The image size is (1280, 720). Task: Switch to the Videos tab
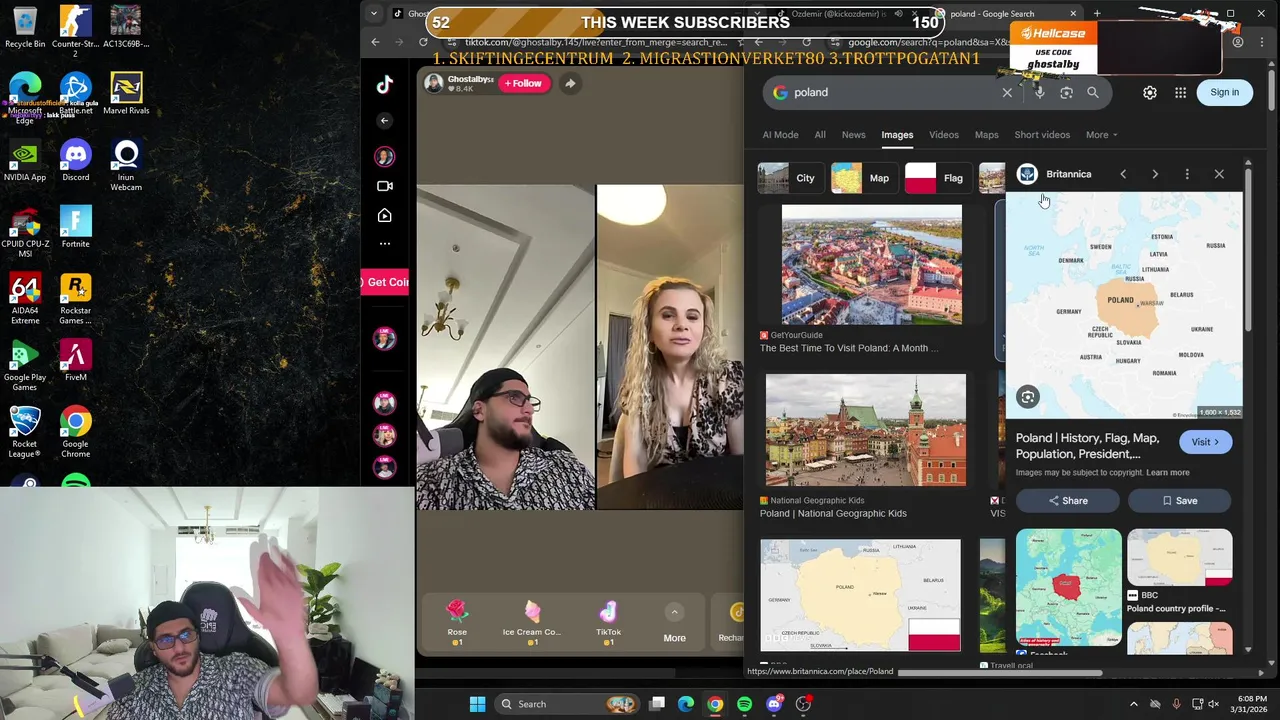(944, 135)
